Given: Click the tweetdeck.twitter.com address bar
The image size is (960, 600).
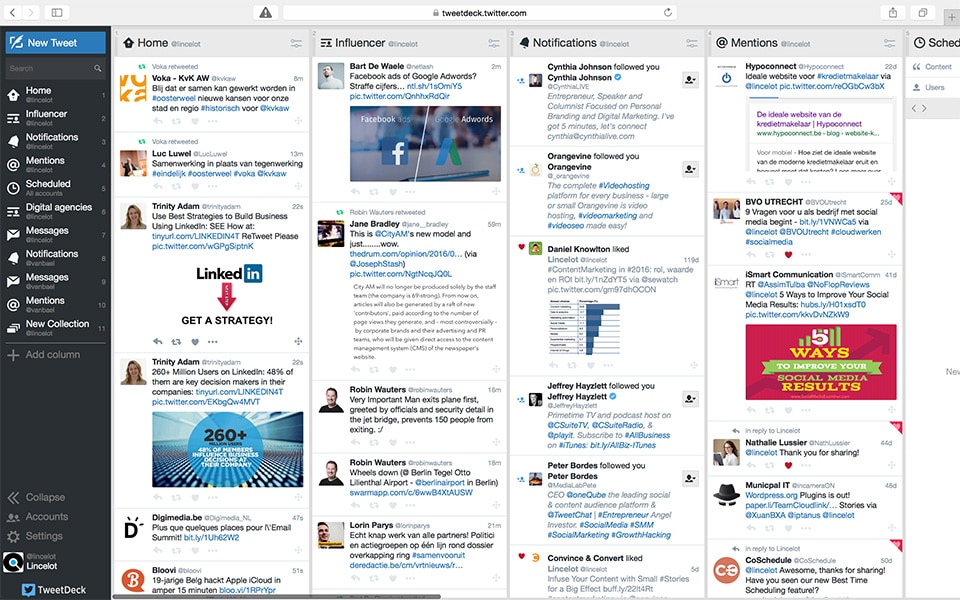Looking at the screenshot, I should point(479,12).
